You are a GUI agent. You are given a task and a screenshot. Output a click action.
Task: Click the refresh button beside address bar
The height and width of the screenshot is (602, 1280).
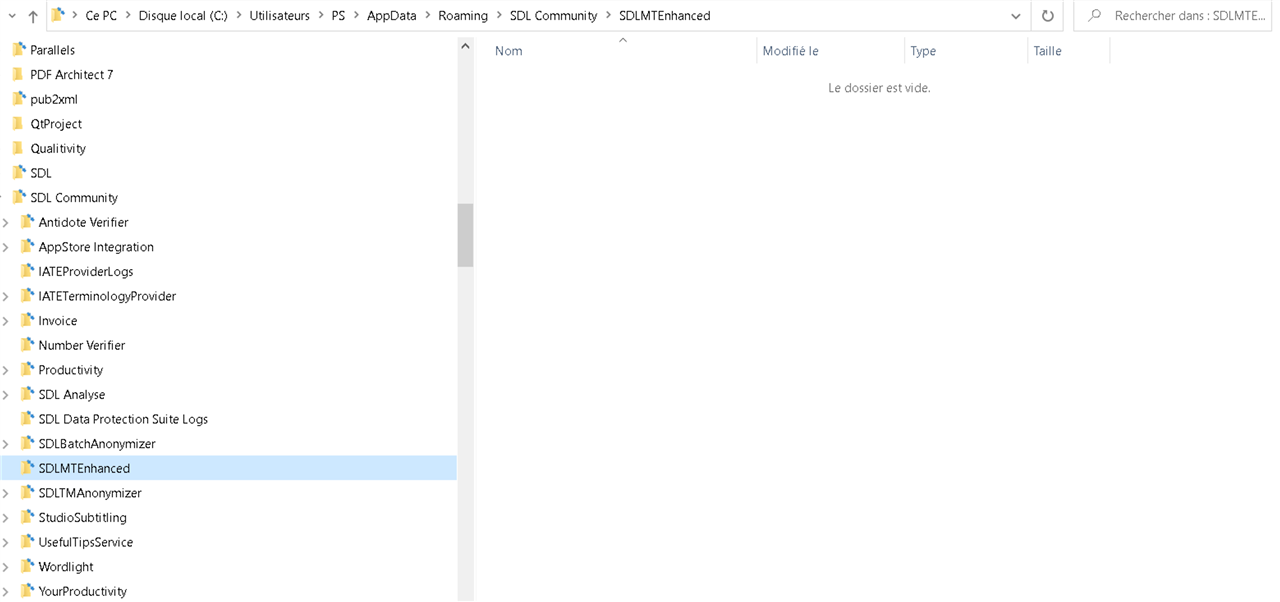1047,16
